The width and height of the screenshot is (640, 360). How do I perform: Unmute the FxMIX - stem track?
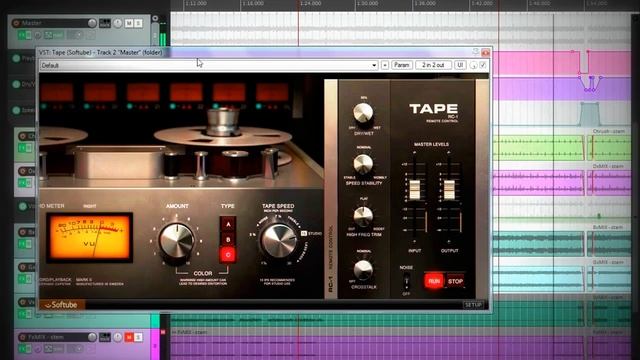[x=129, y=337]
